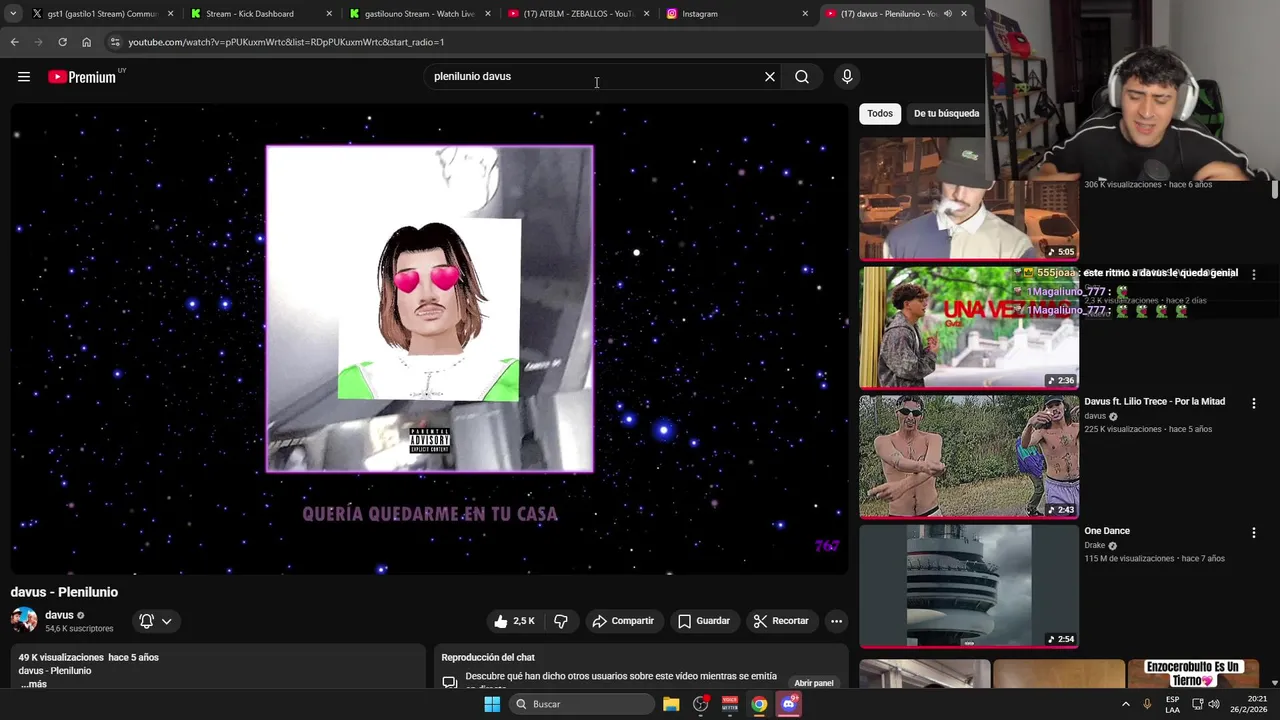
Task: Expand the description with ...más
Action: coord(33,684)
